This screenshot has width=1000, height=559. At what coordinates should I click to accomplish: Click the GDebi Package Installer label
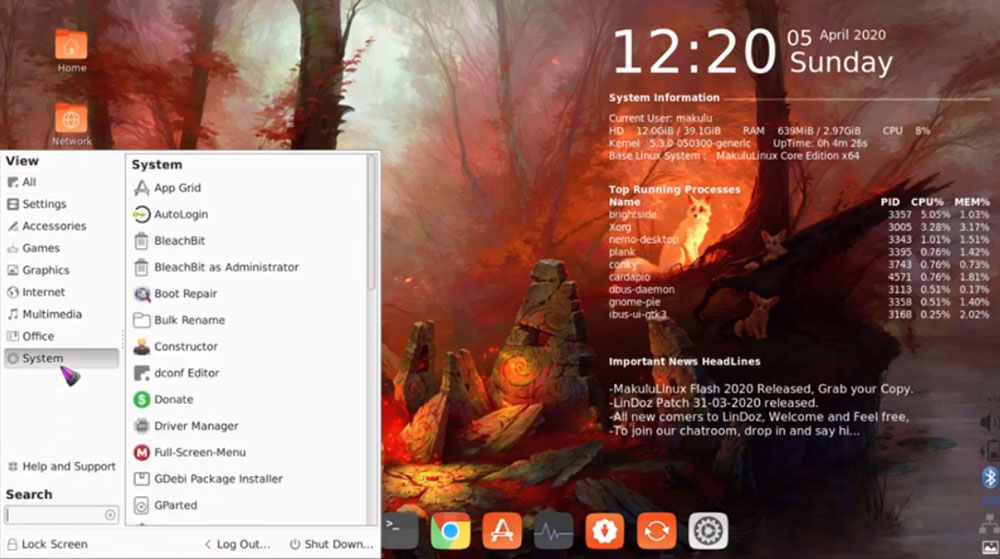tap(218, 479)
